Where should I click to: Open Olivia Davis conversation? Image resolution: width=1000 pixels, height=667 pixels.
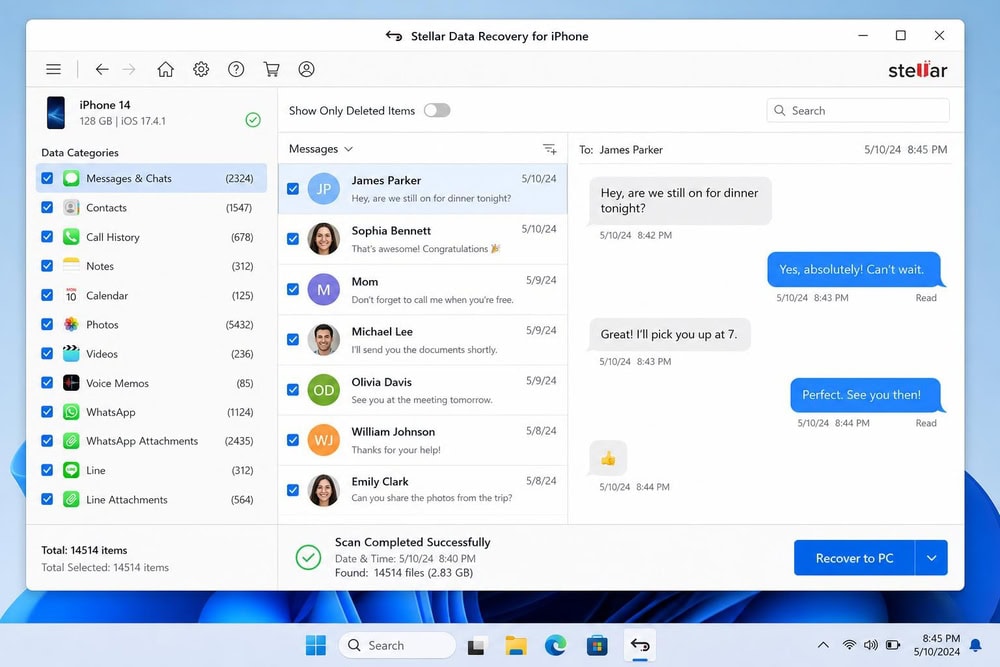tap(423, 390)
